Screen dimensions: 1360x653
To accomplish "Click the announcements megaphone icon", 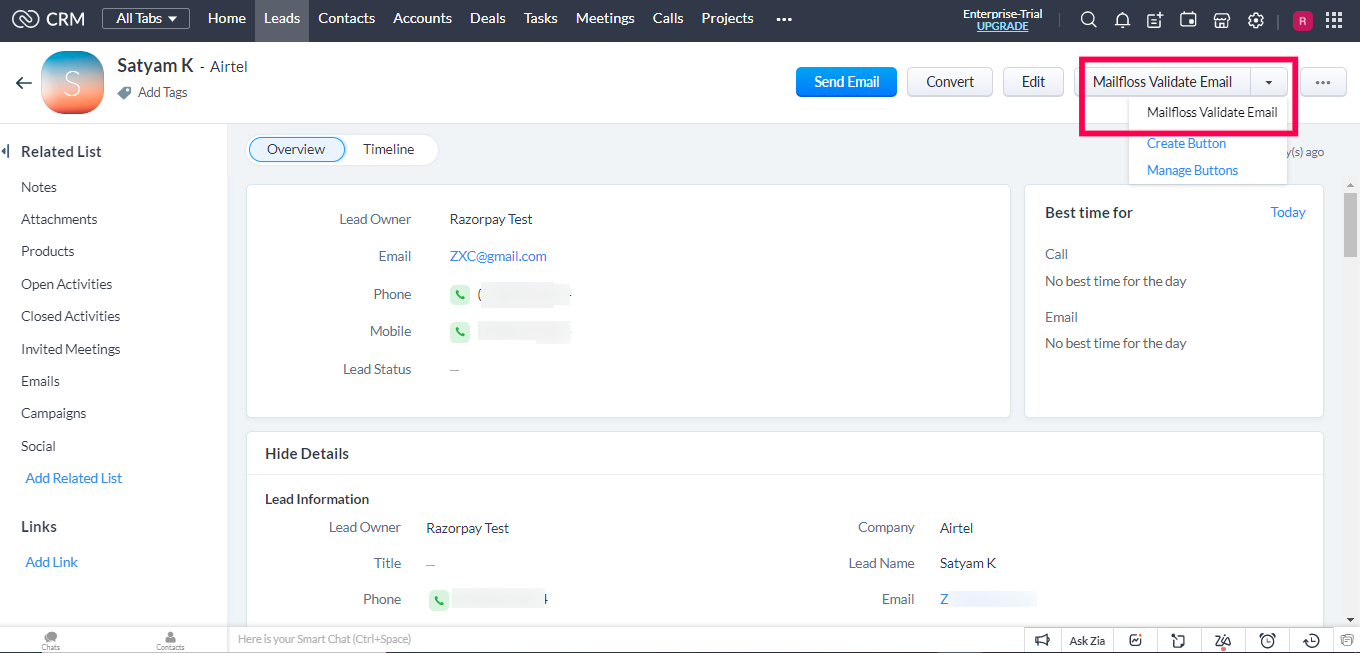I will 1042,640.
